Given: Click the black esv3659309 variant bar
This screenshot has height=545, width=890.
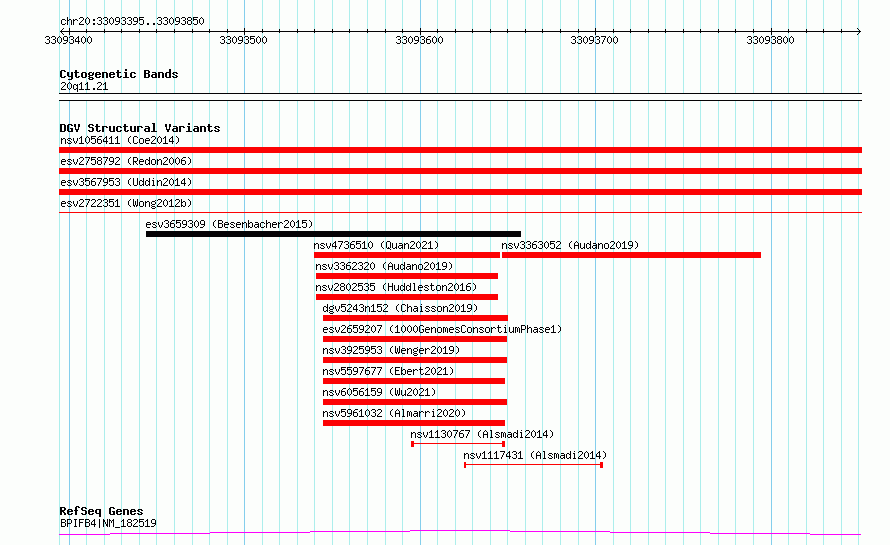Looking at the screenshot, I should (x=333, y=234).
